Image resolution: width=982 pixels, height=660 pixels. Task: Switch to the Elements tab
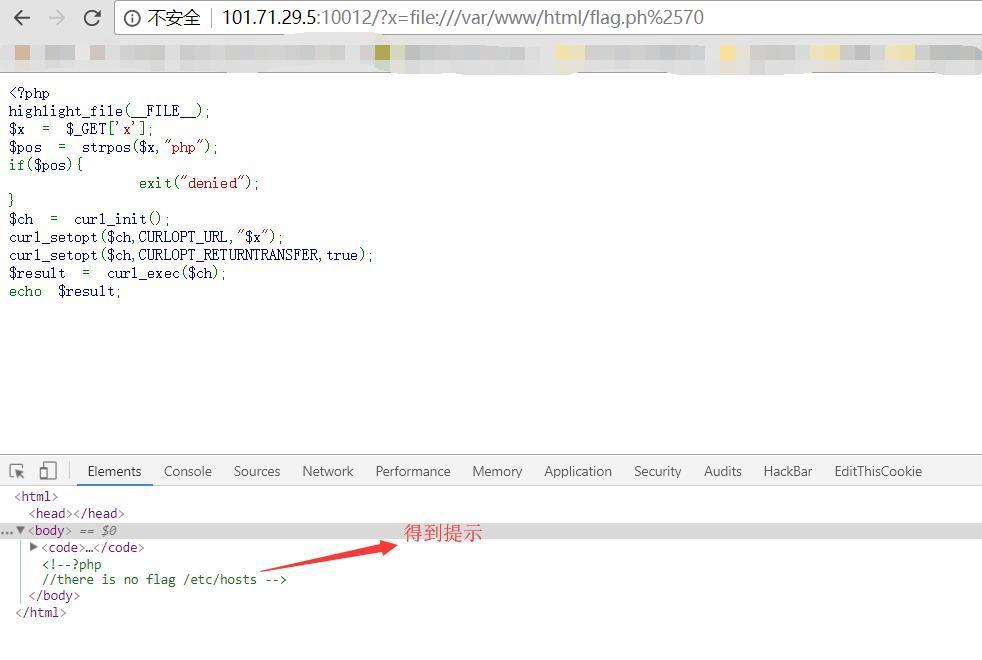tap(115, 471)
